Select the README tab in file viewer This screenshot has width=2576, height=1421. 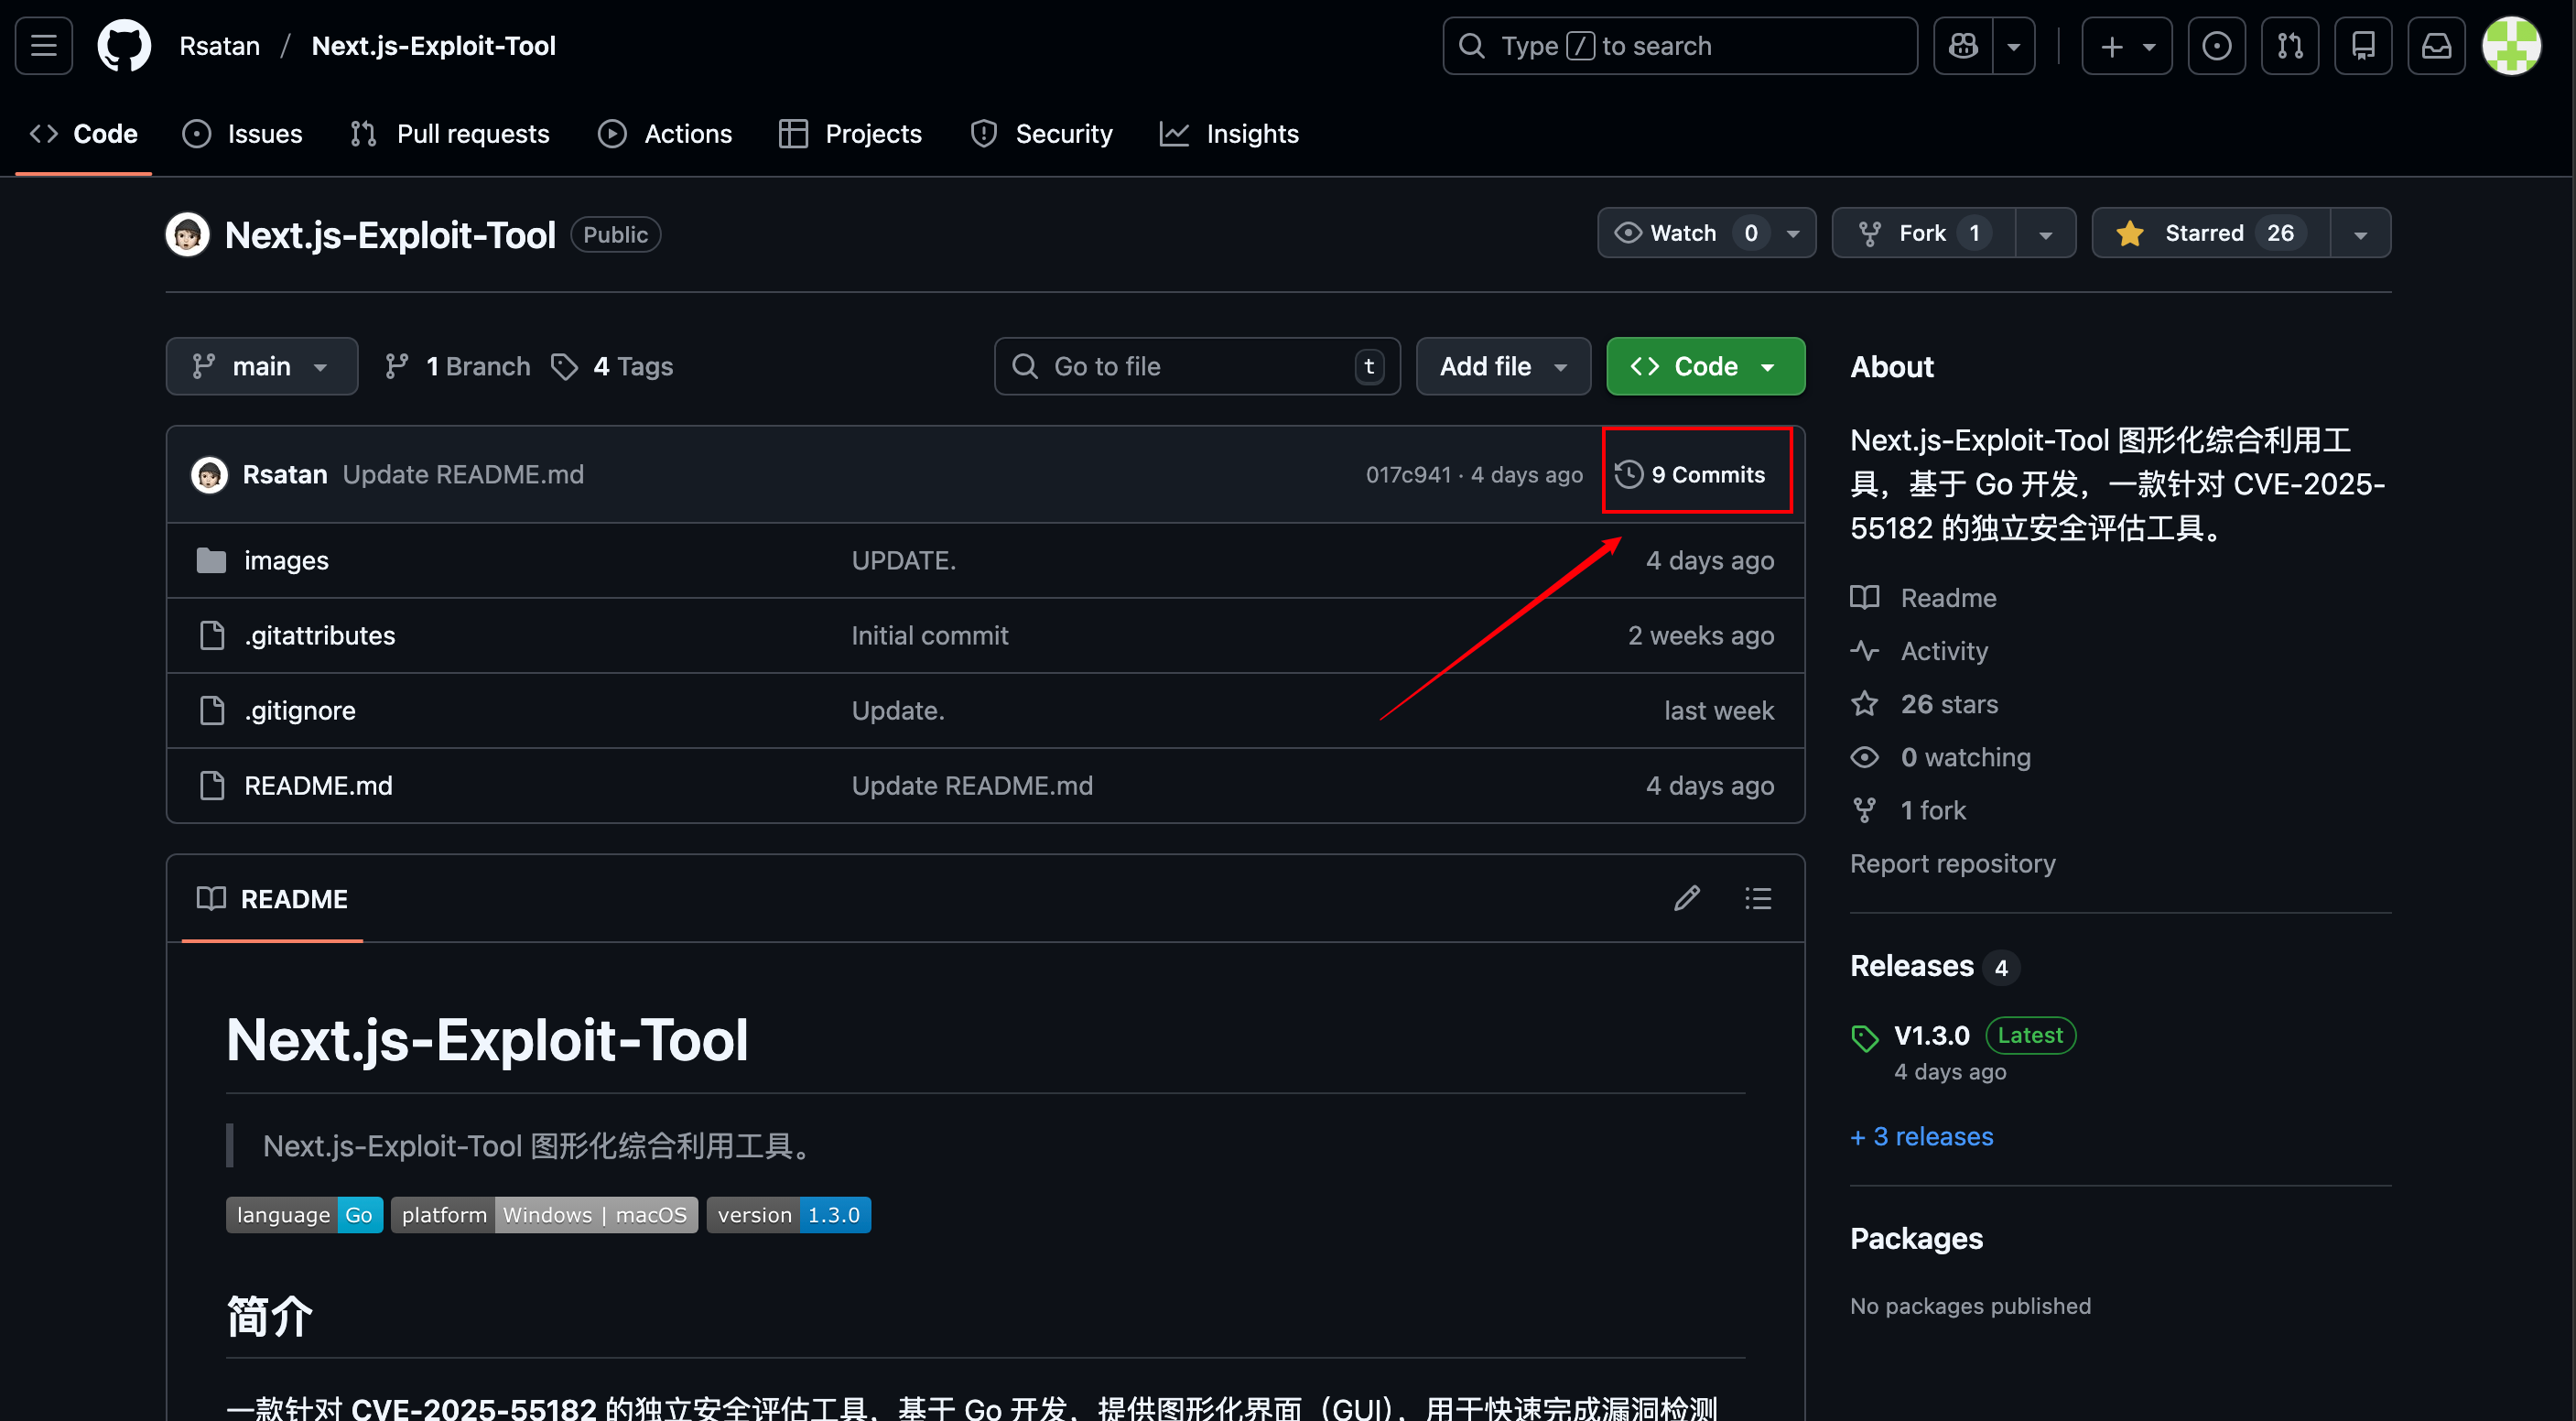point(272,898)
